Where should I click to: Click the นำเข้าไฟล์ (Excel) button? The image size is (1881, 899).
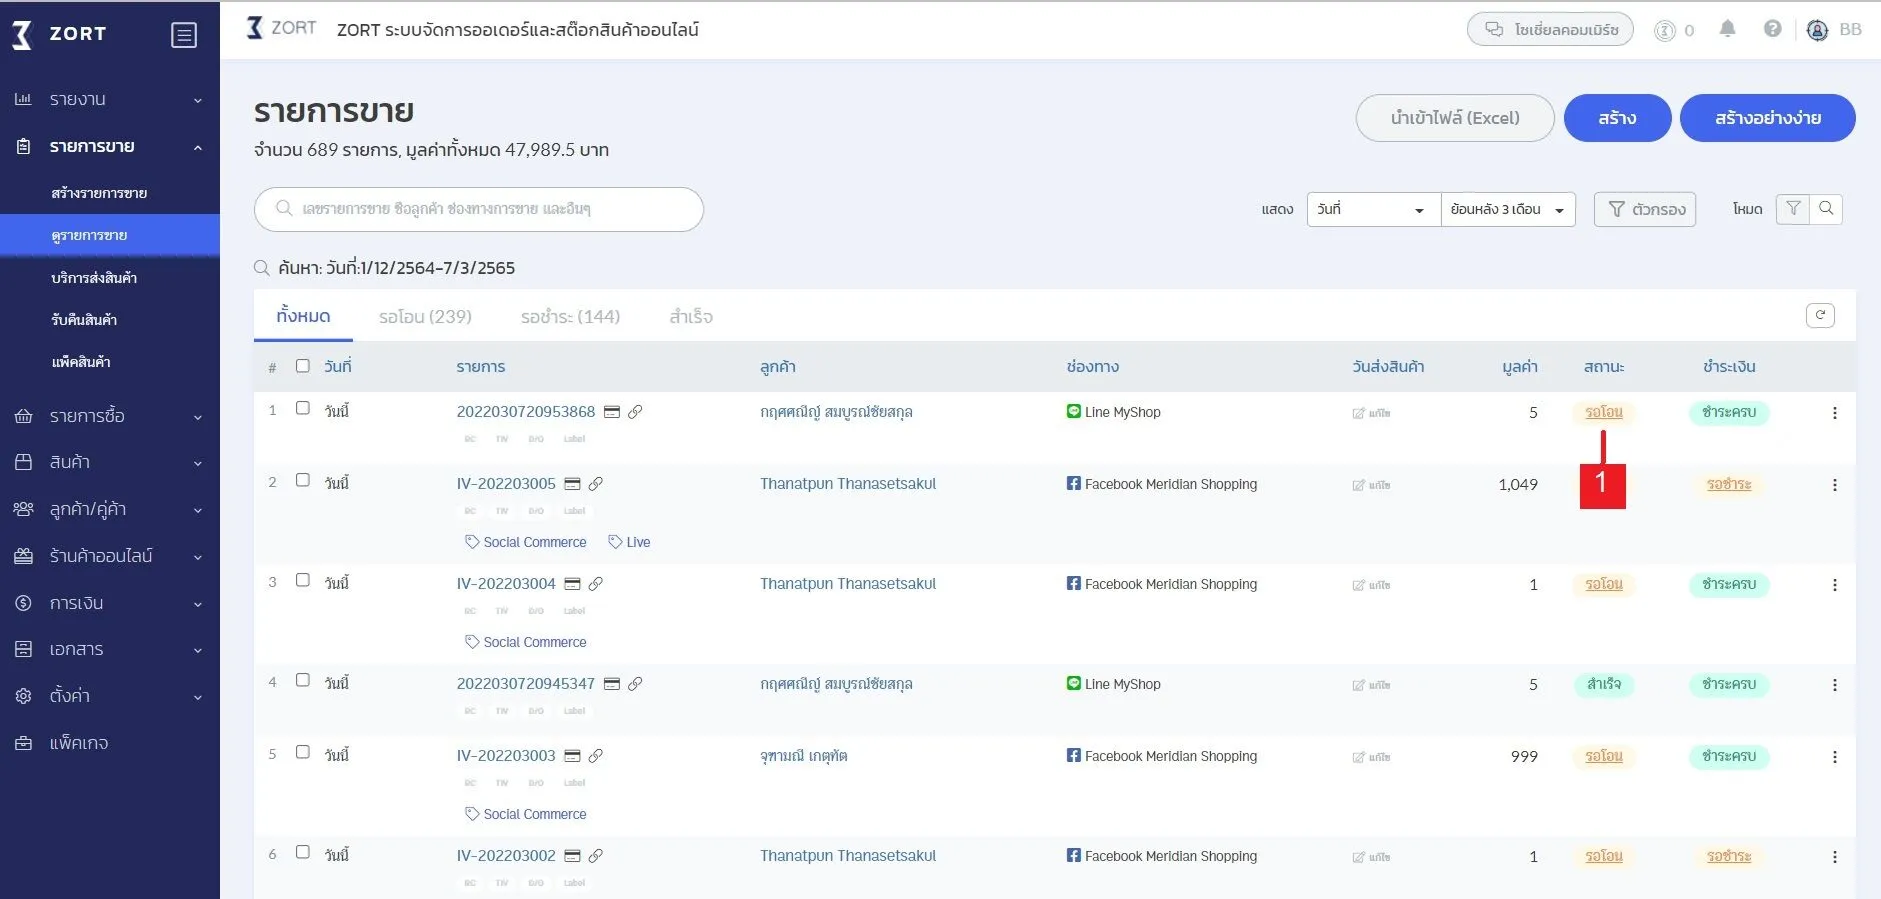click(1454, 118)
